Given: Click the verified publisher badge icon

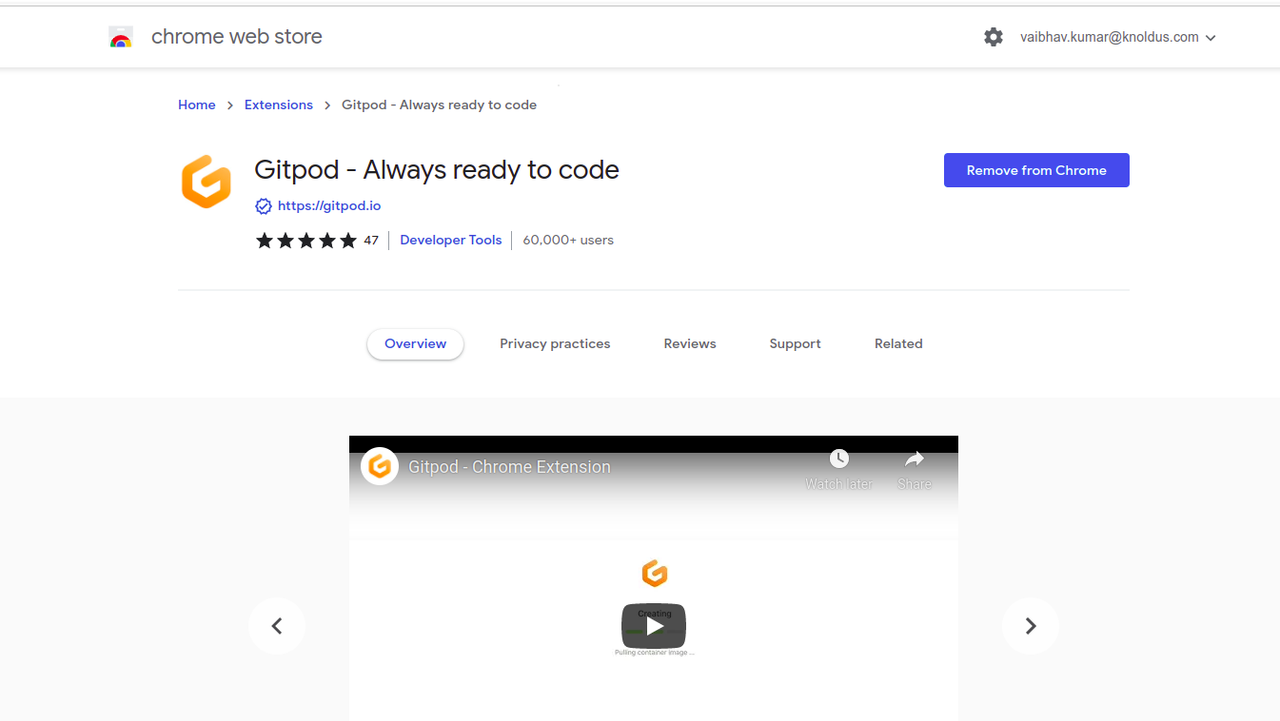Looking at the screenshot, I should (263, 205).
